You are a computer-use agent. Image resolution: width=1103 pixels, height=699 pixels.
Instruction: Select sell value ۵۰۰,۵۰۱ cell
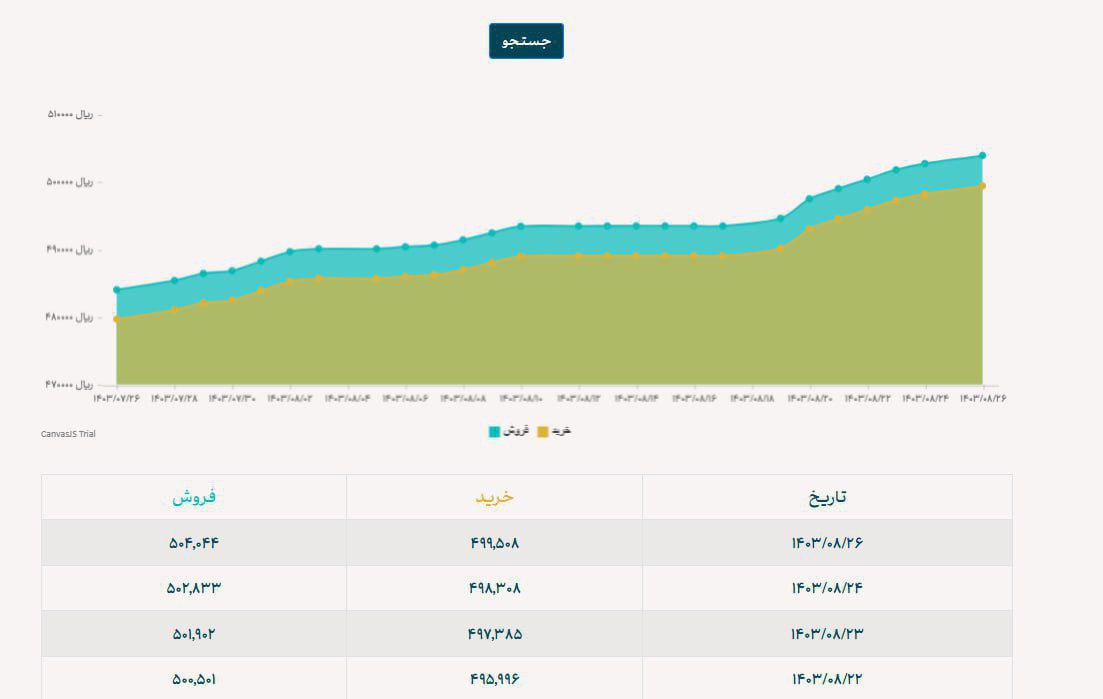click(x=194, y=679)
